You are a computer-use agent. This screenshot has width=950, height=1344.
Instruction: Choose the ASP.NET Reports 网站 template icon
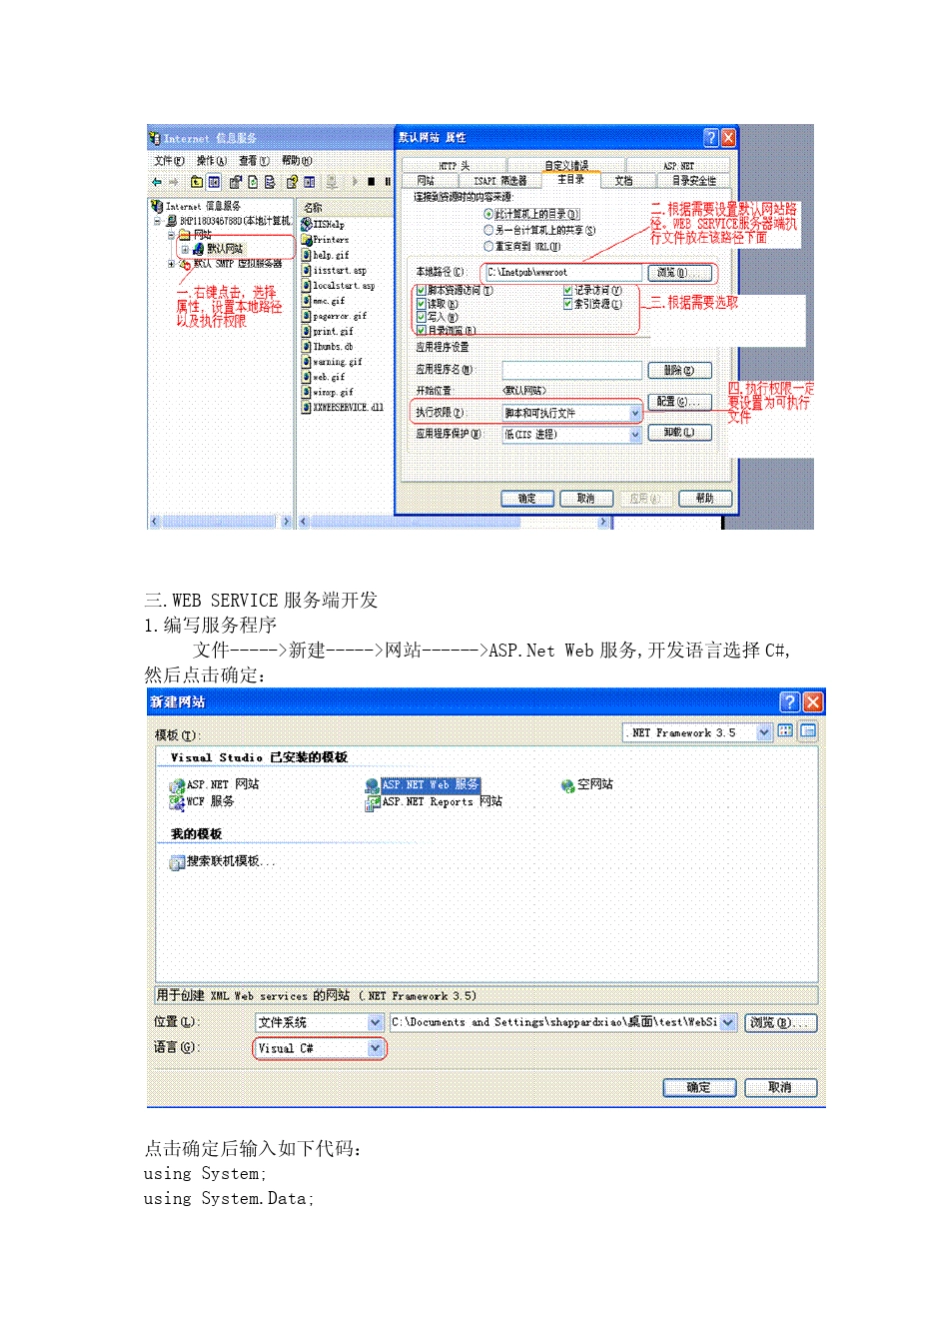[x=373, y=802]
